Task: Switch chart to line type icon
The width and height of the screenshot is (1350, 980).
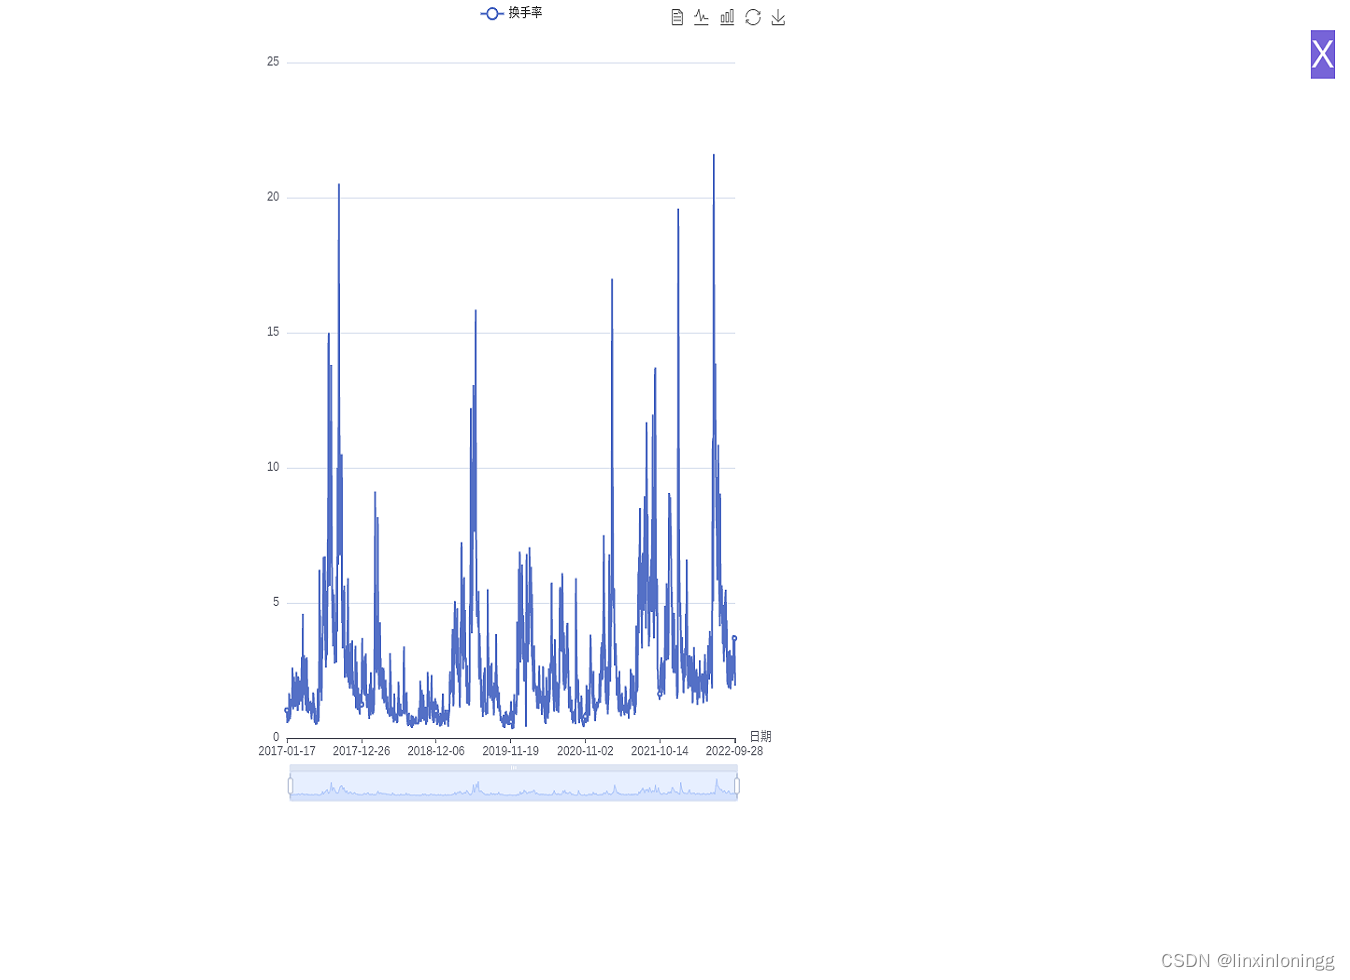Action: [701, 17]
